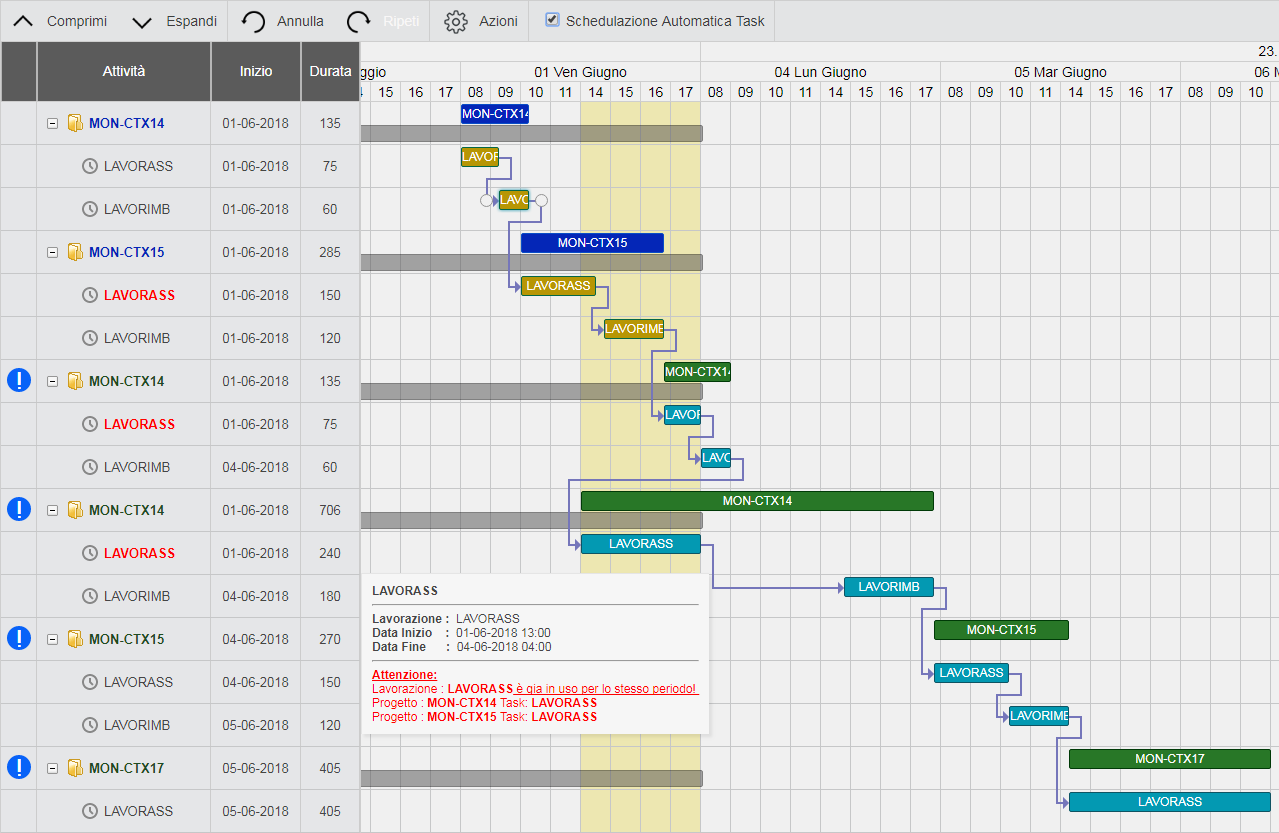This screenshot has height=833, width=1279.
Task: Click the Comprimi collapse chevron icon
Action: [x=22, y=21]
